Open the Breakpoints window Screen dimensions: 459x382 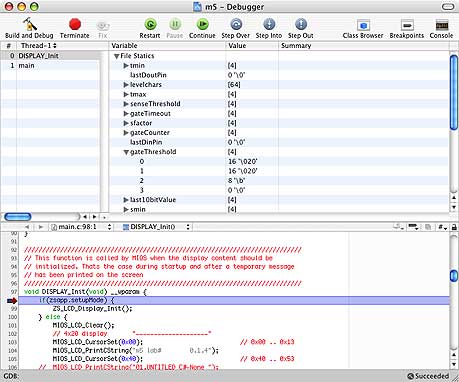point(407,25)
